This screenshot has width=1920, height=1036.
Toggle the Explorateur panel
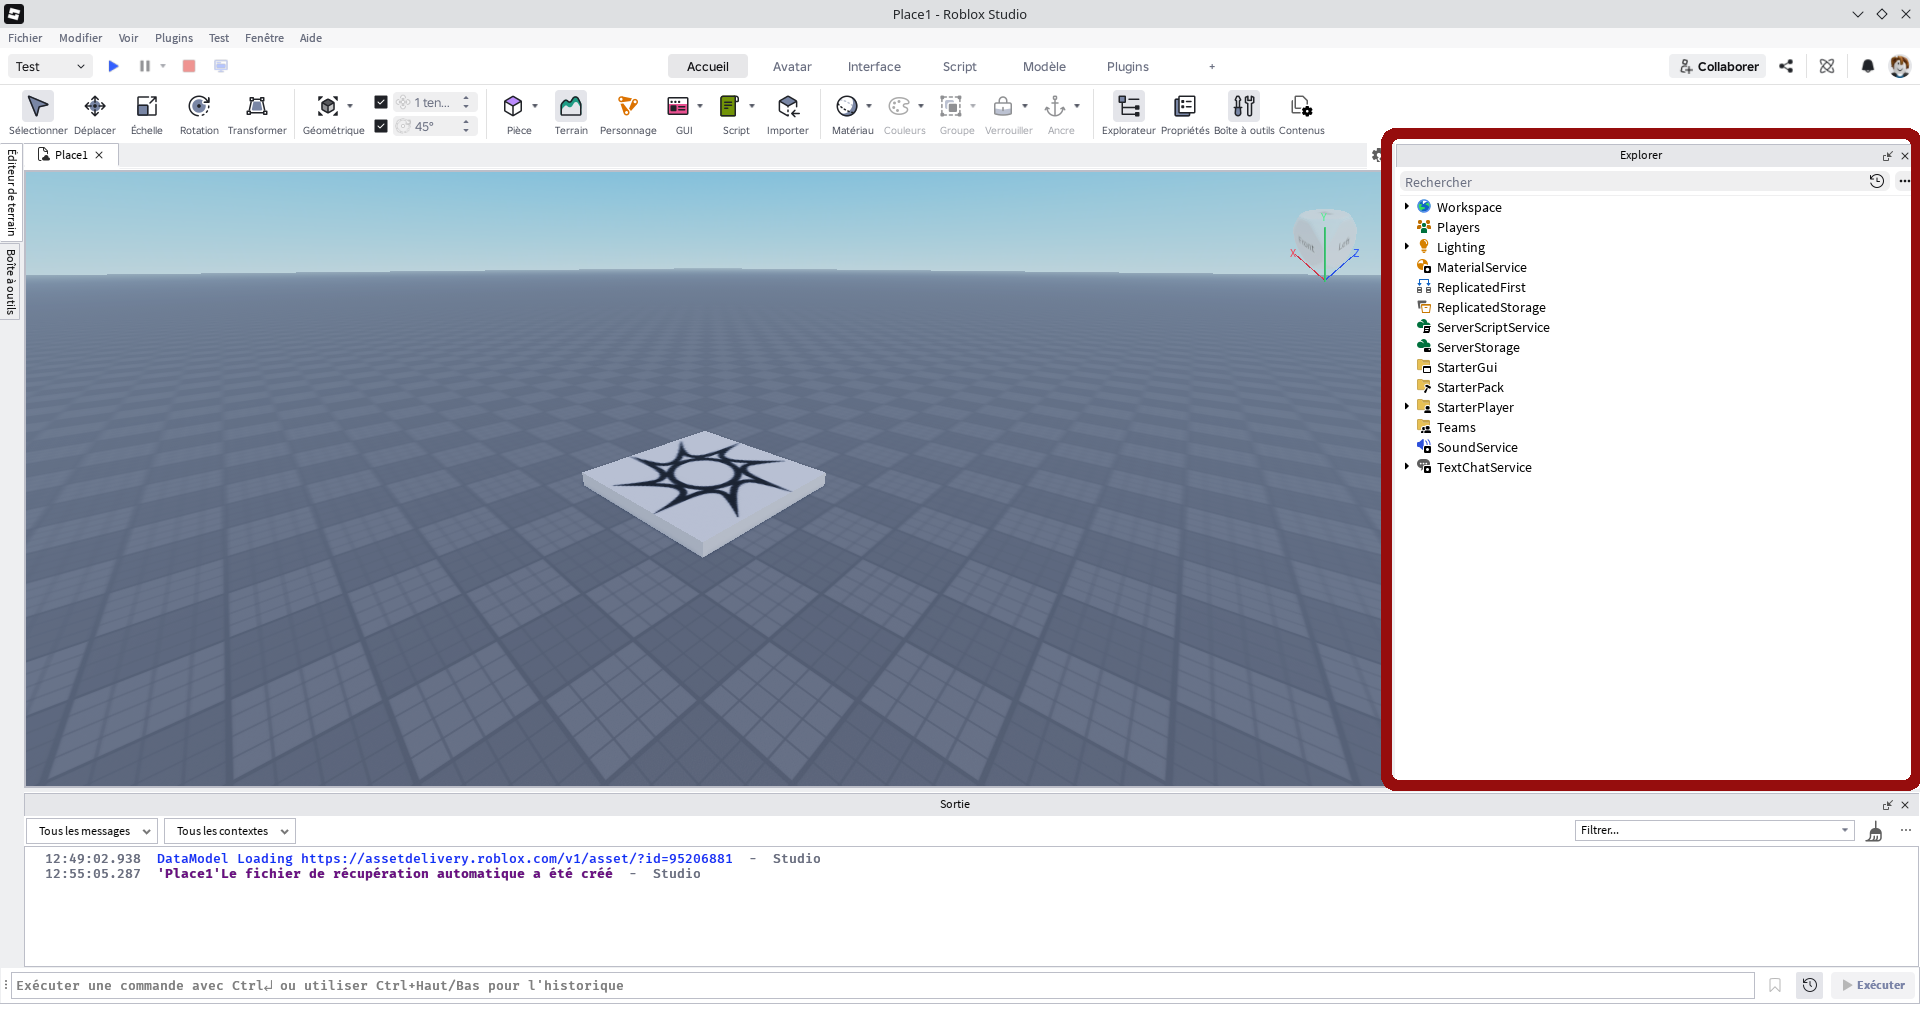coord(1128,112)
